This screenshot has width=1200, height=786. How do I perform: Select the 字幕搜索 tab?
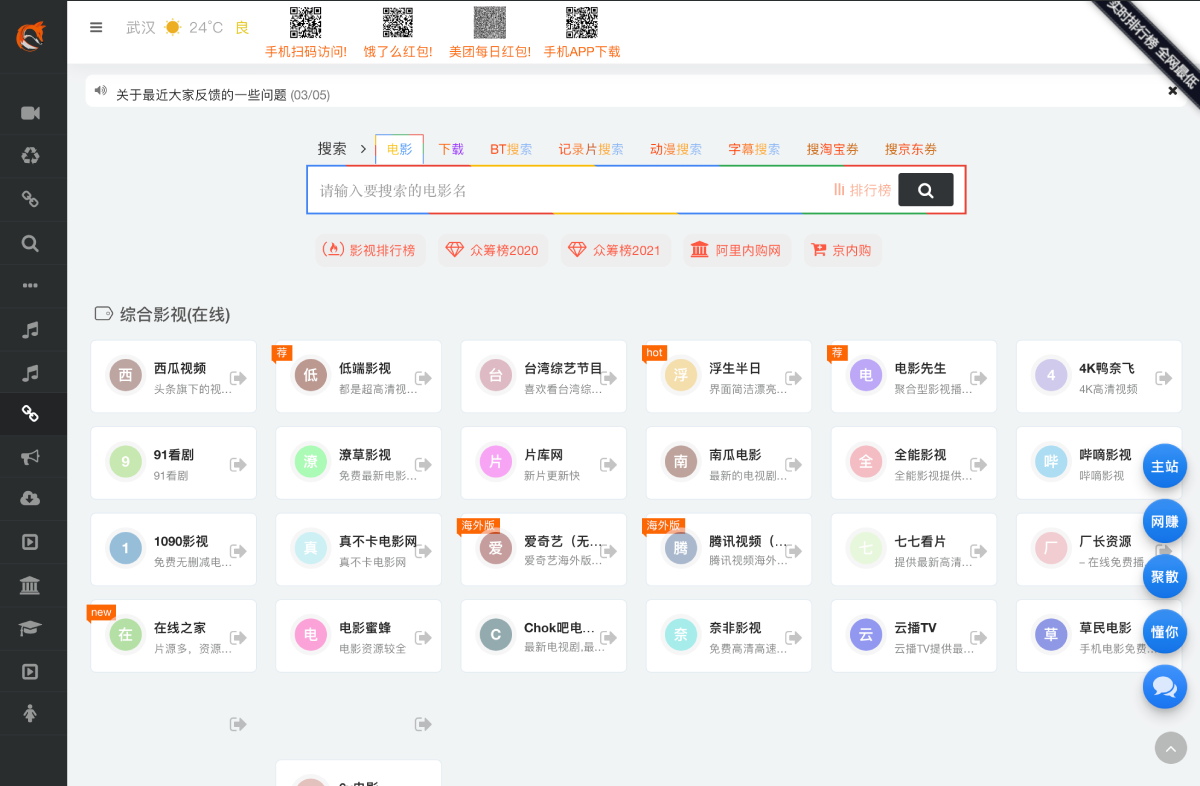click(754, 149)
